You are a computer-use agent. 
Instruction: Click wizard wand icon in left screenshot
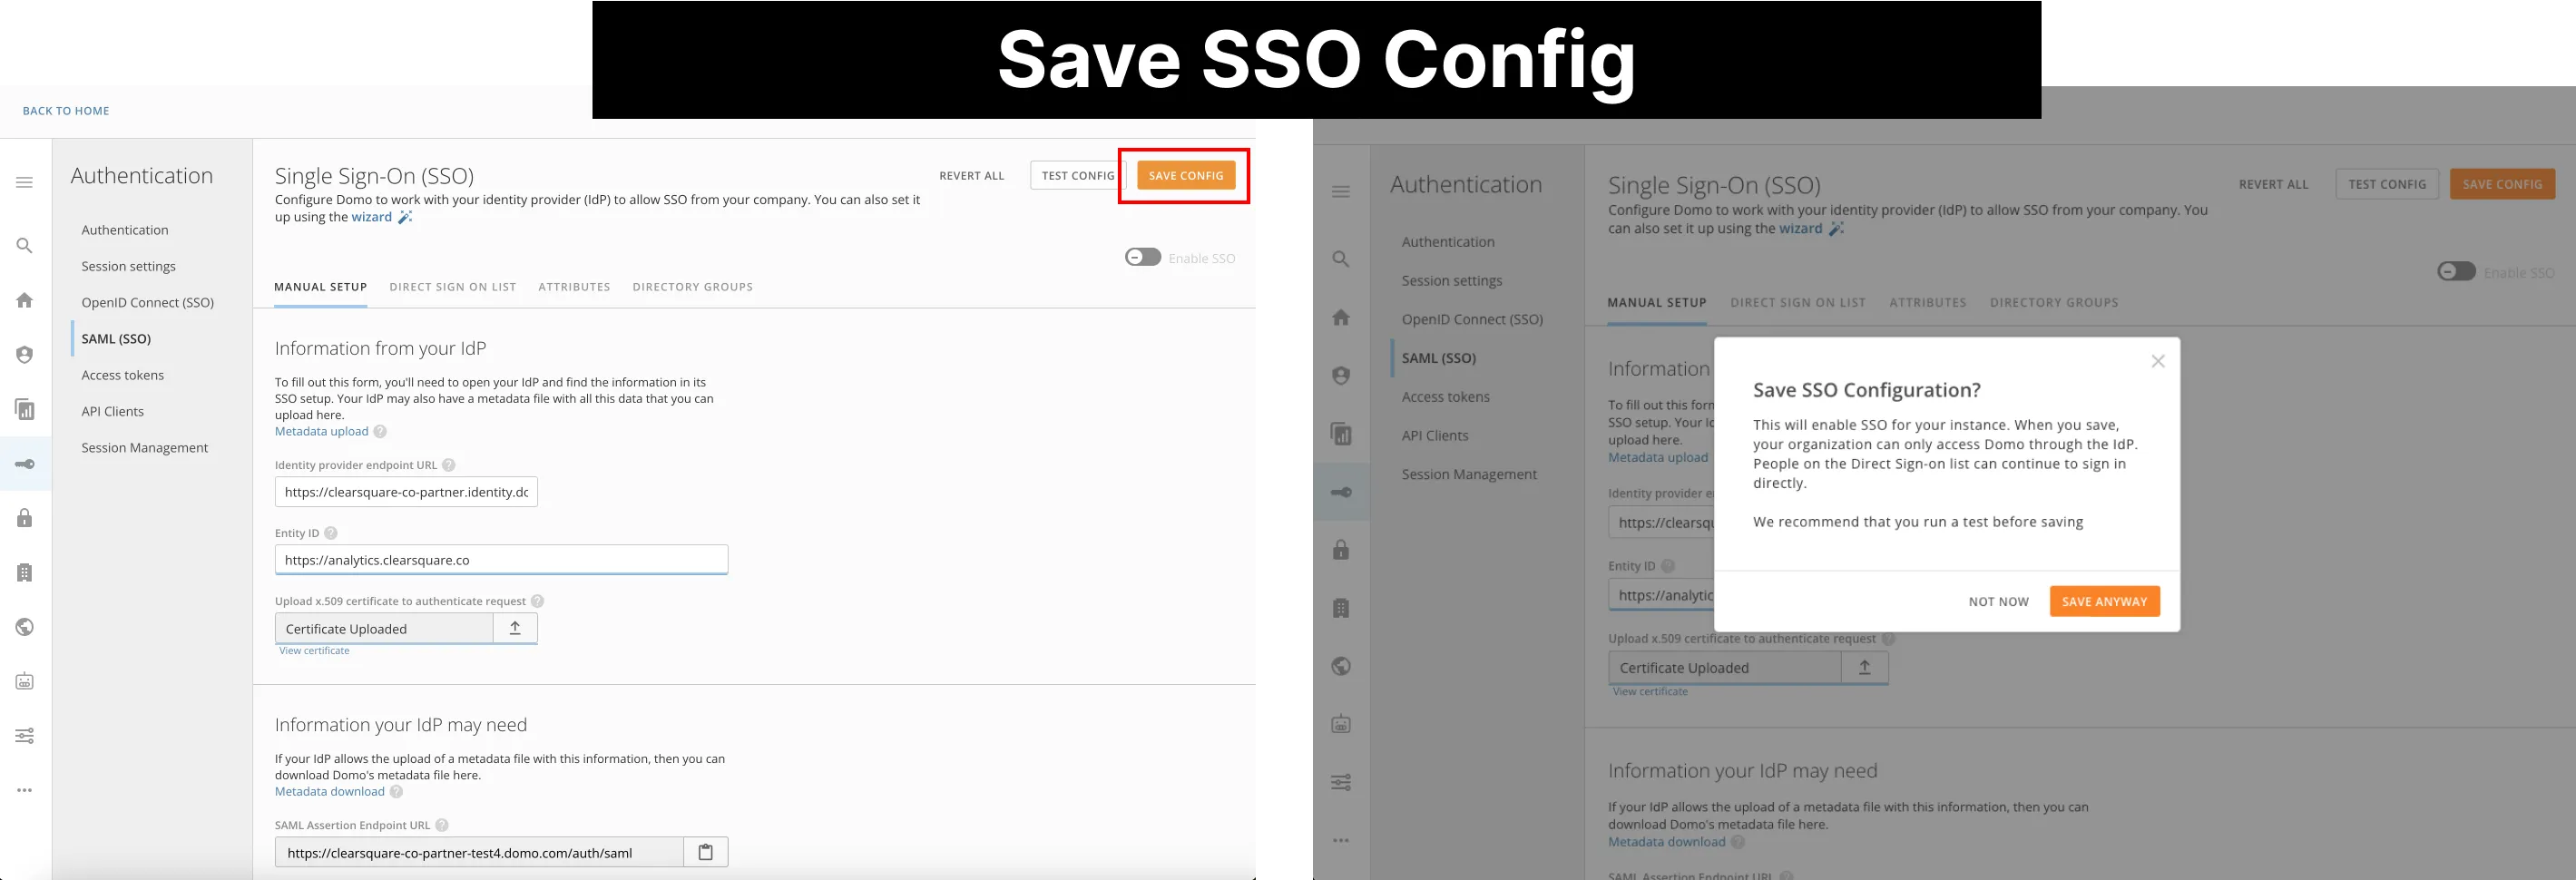[x=405, y=217]
